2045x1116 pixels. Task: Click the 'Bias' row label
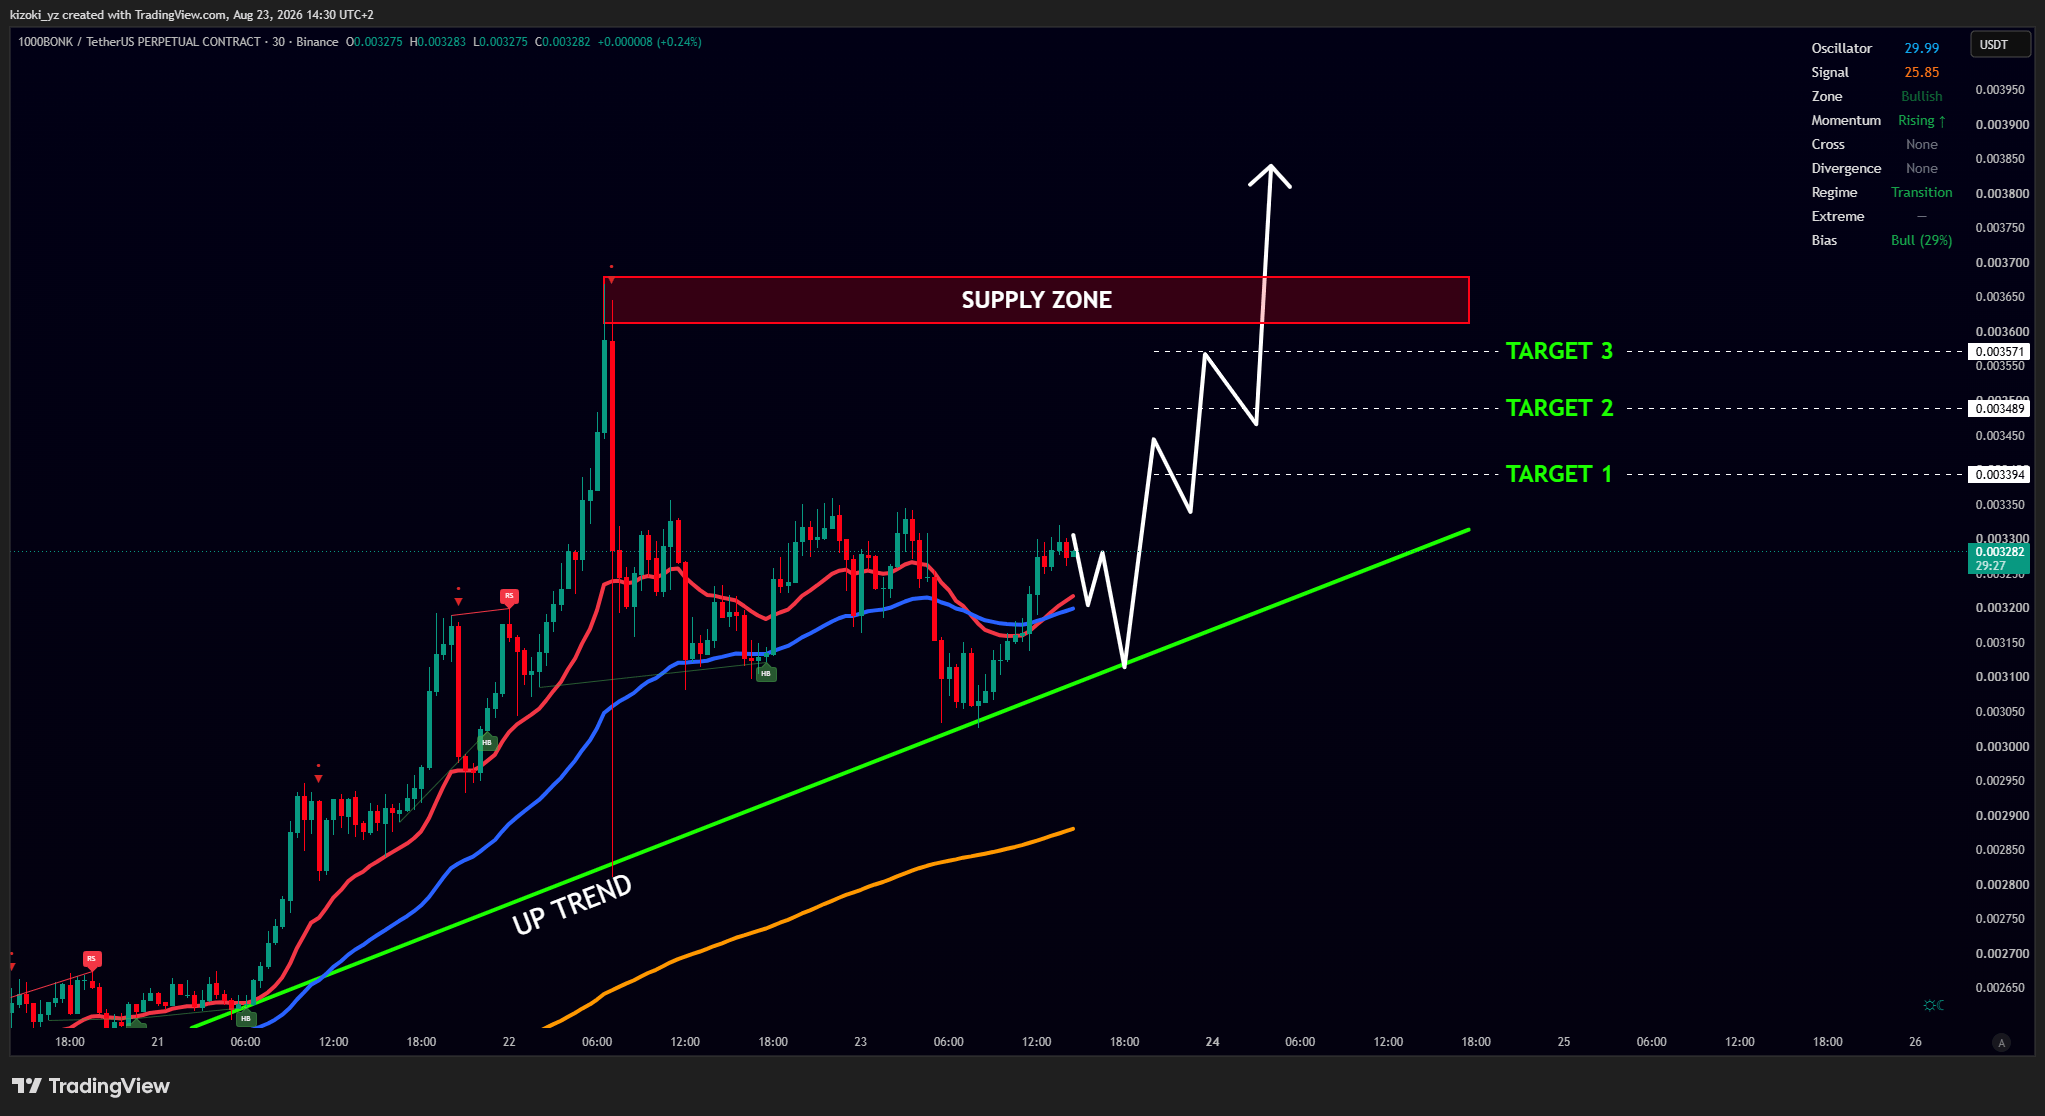coord(1824,240)
